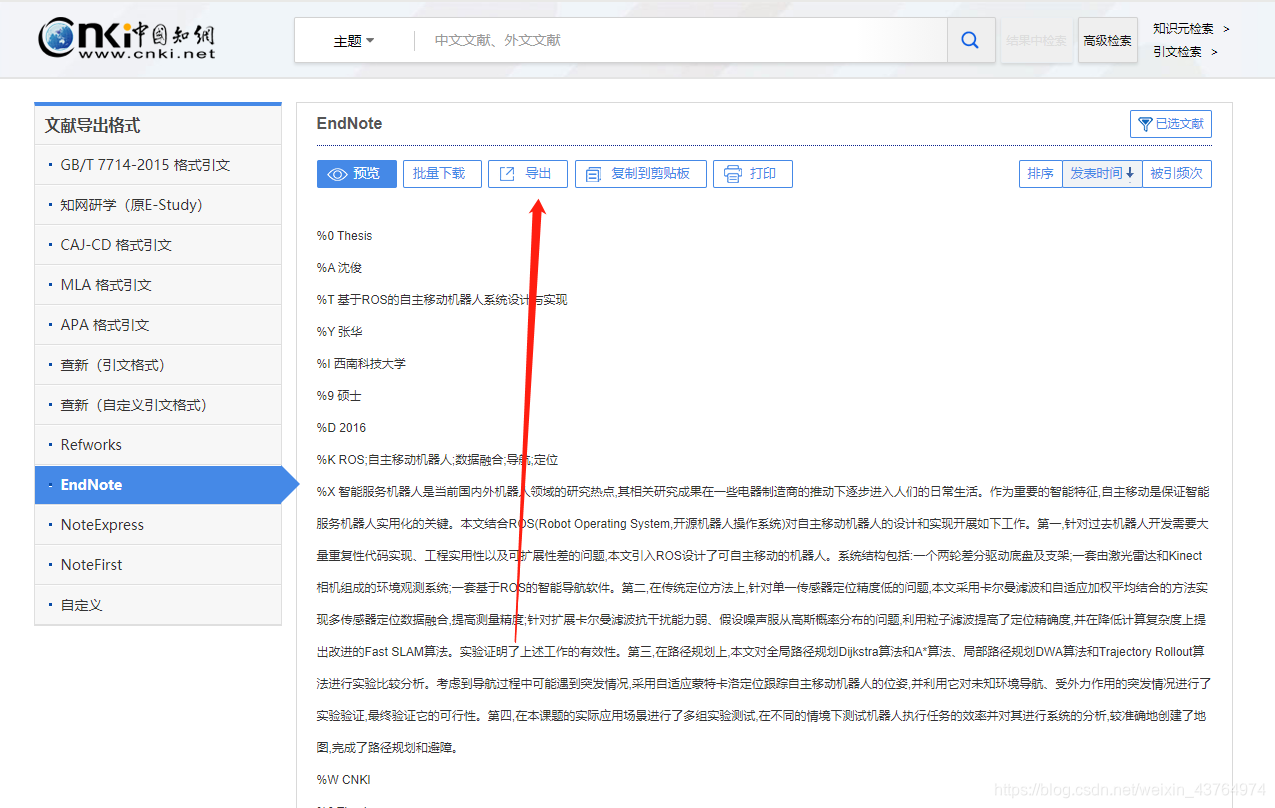Viewport: 1275px width, 808px height.
Task: Click the institution line '%I 西南科技大学'
Action: pyautogui.click(x=361, y=364)
